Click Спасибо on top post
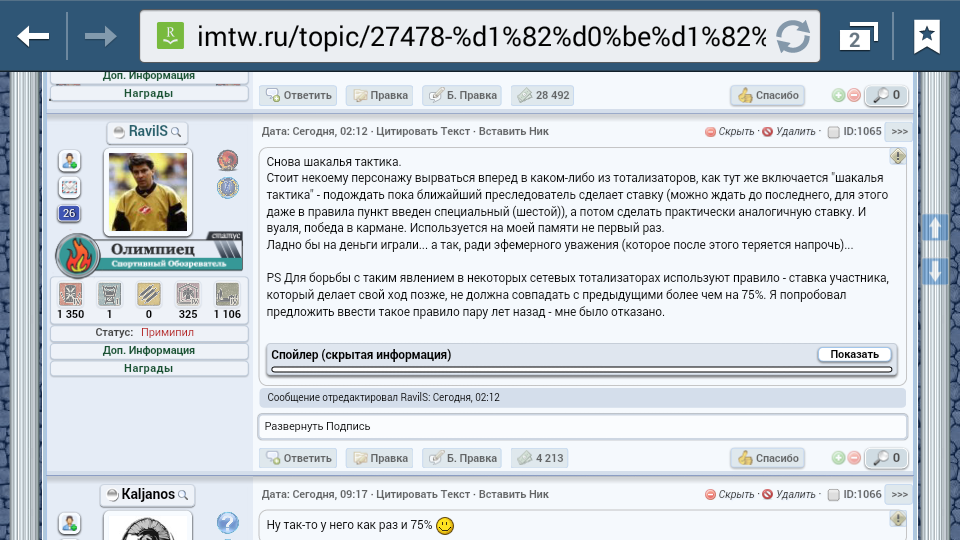960x540 pixels. [768, 95]
